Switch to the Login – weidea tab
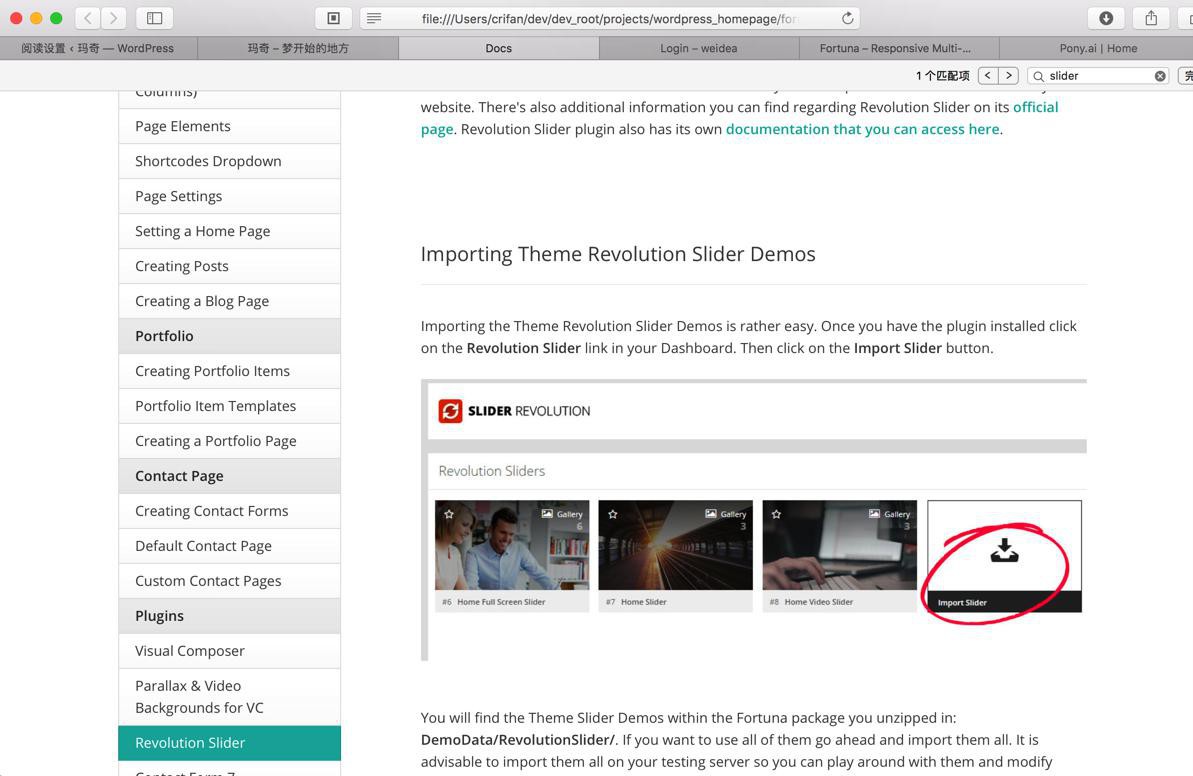The image size is (1193, 776). 698,48
